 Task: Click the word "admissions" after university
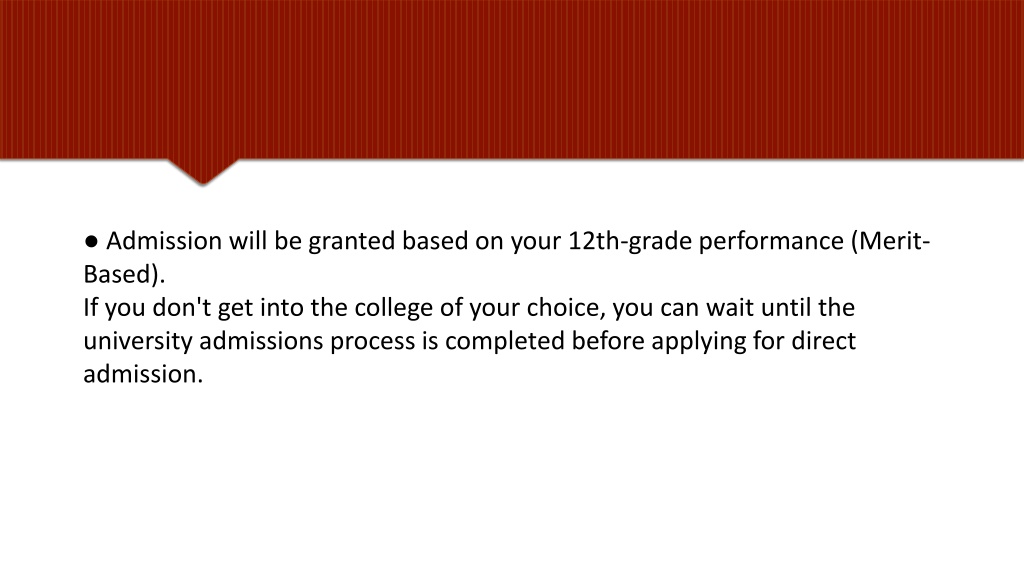point(261,341)
